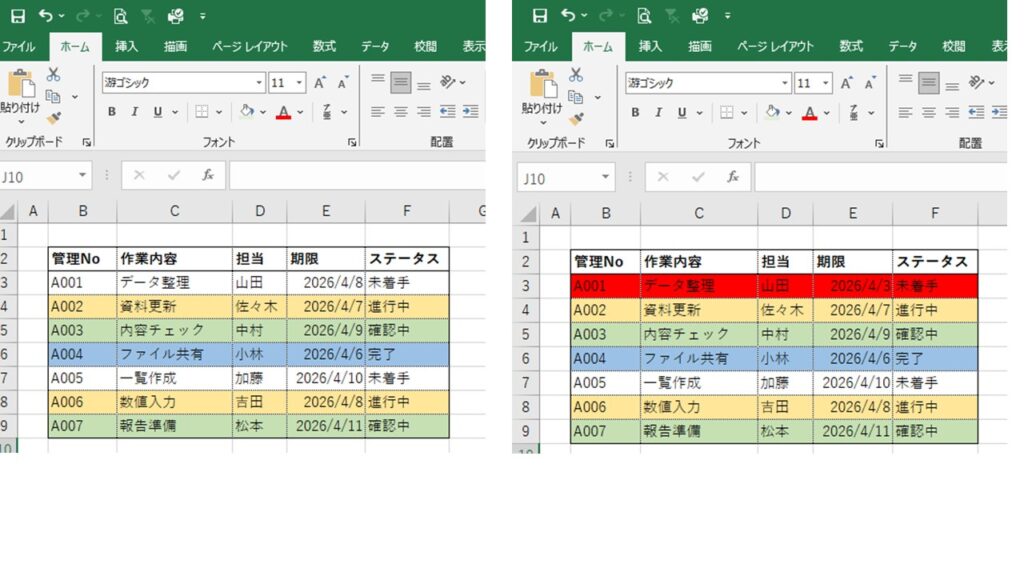Click the red font color button in left window
This screenshot has height=576, width=1024.
[284, 112]
